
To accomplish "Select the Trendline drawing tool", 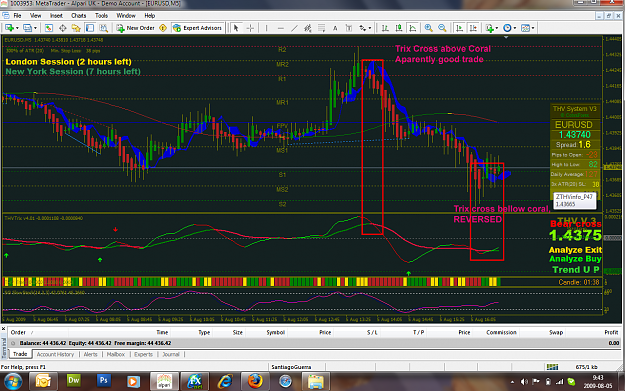I will [294, 28].
